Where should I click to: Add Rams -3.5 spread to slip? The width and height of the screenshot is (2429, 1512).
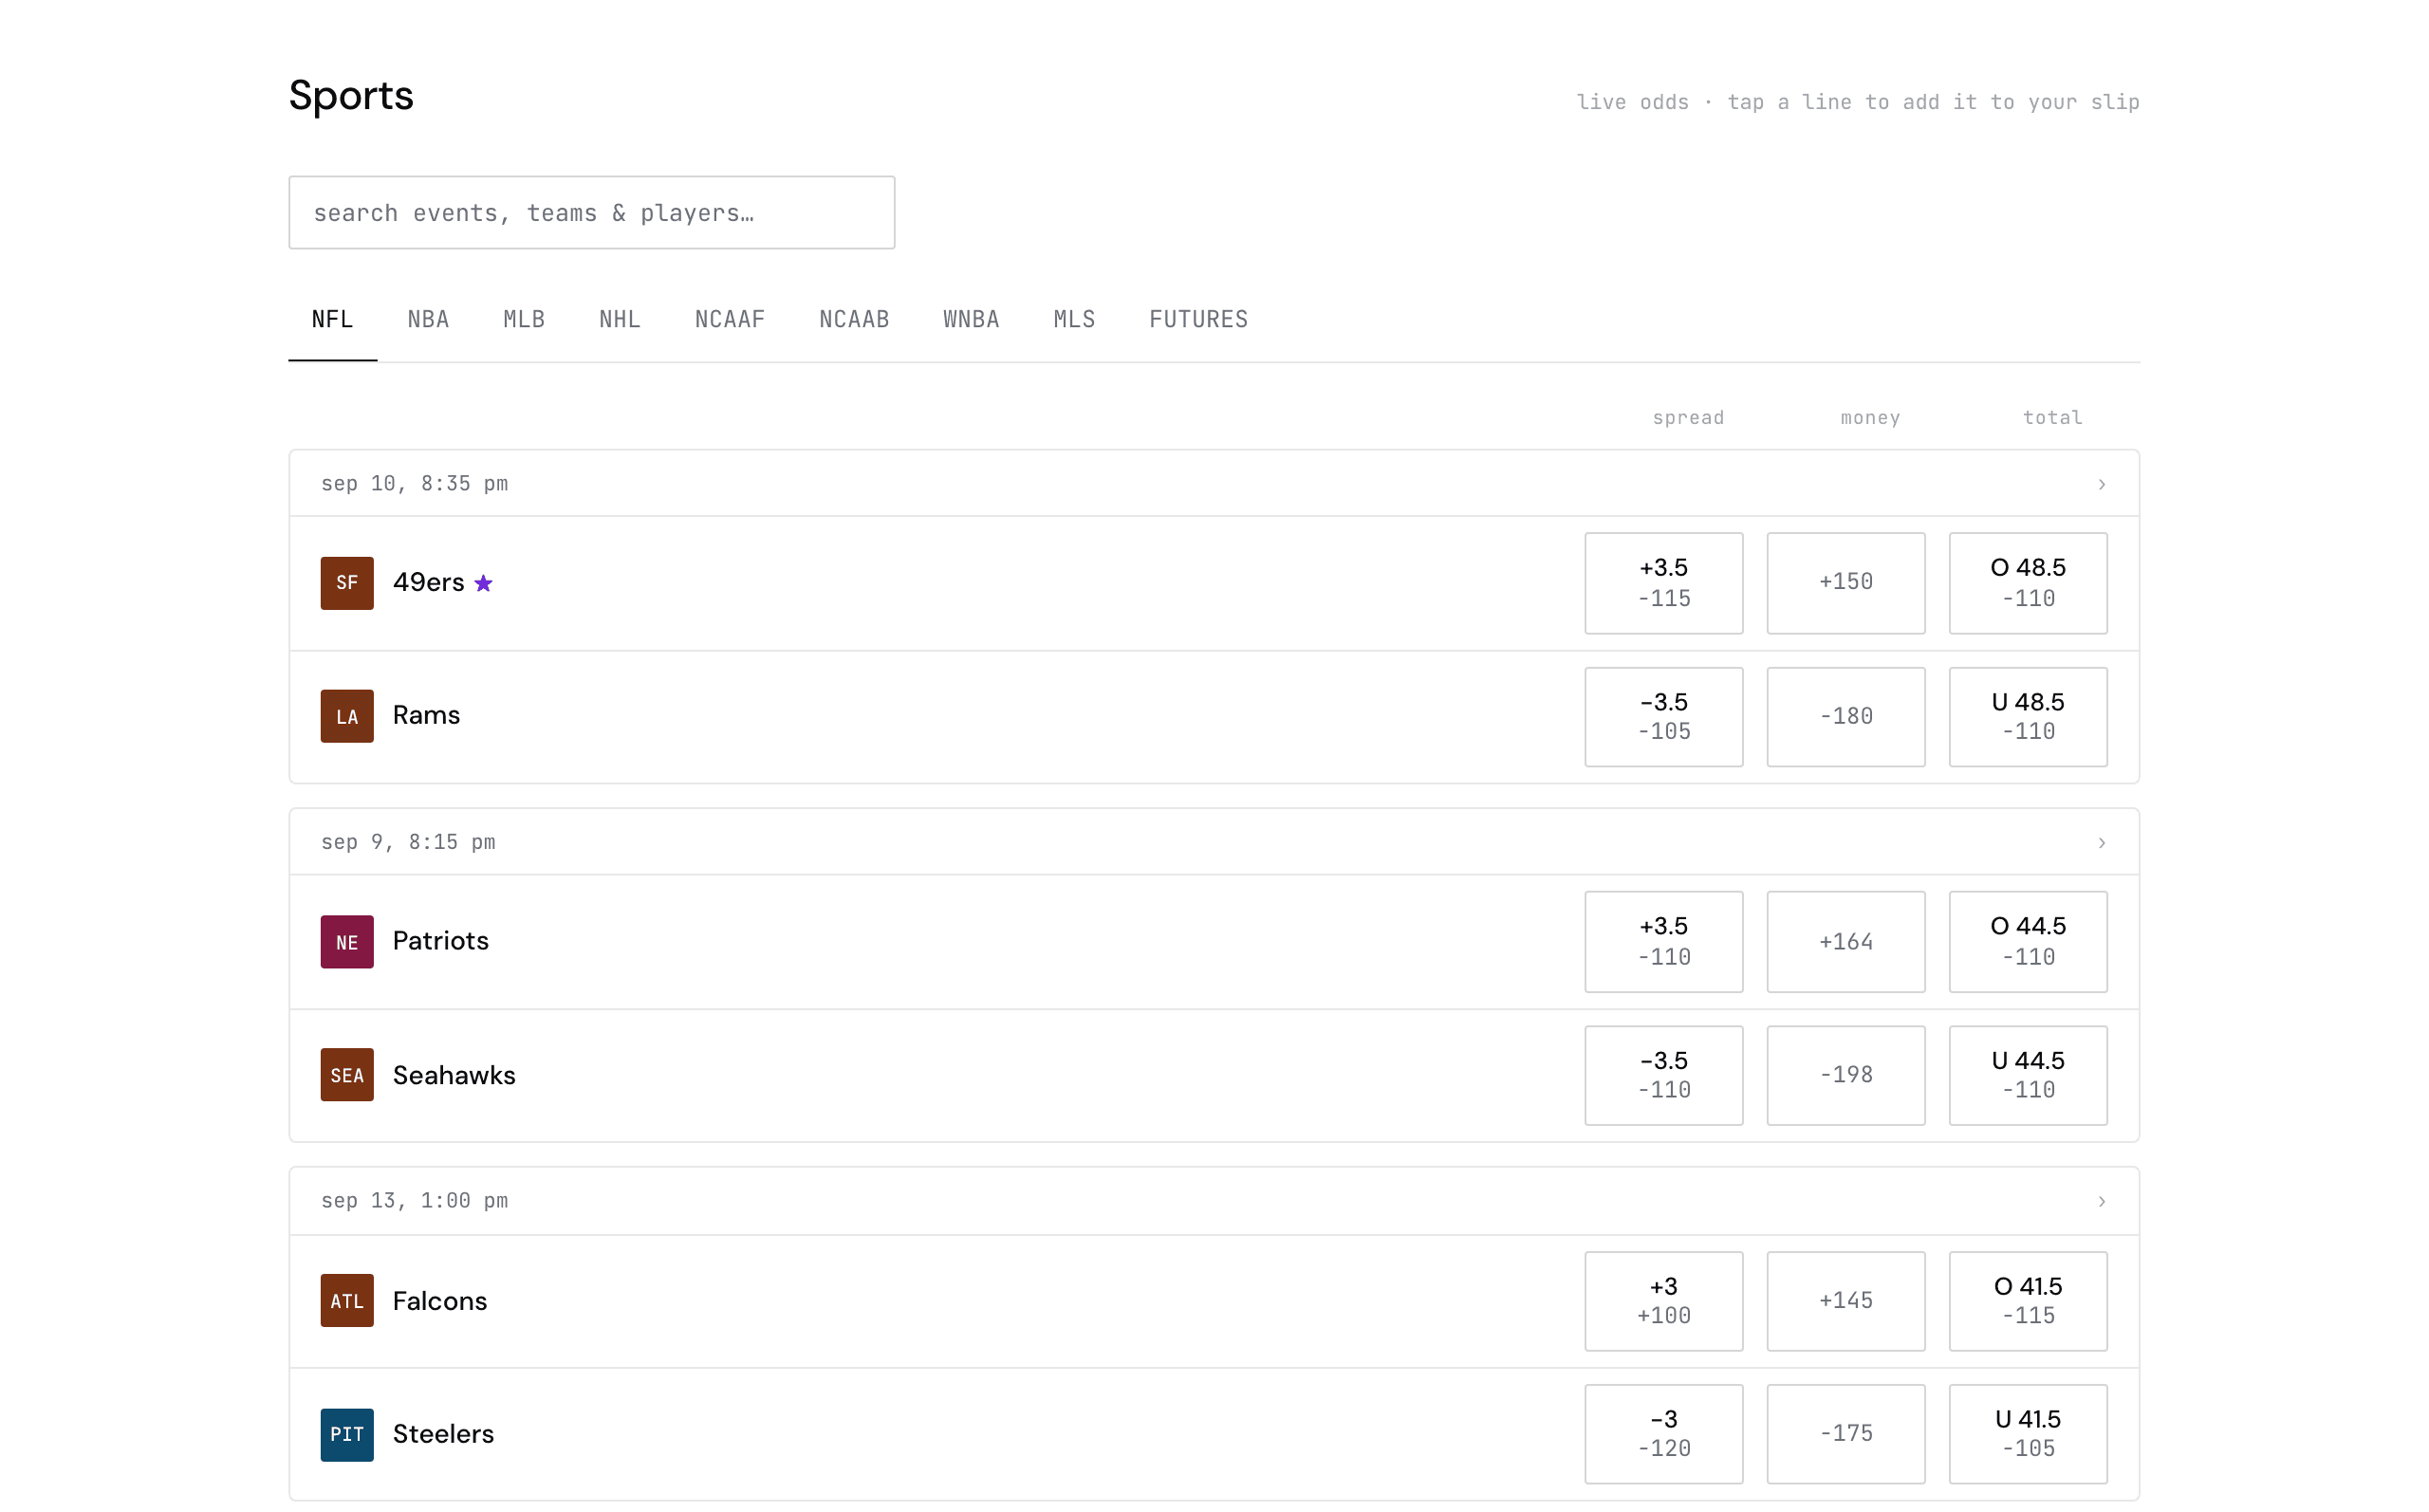point(1664,717)
